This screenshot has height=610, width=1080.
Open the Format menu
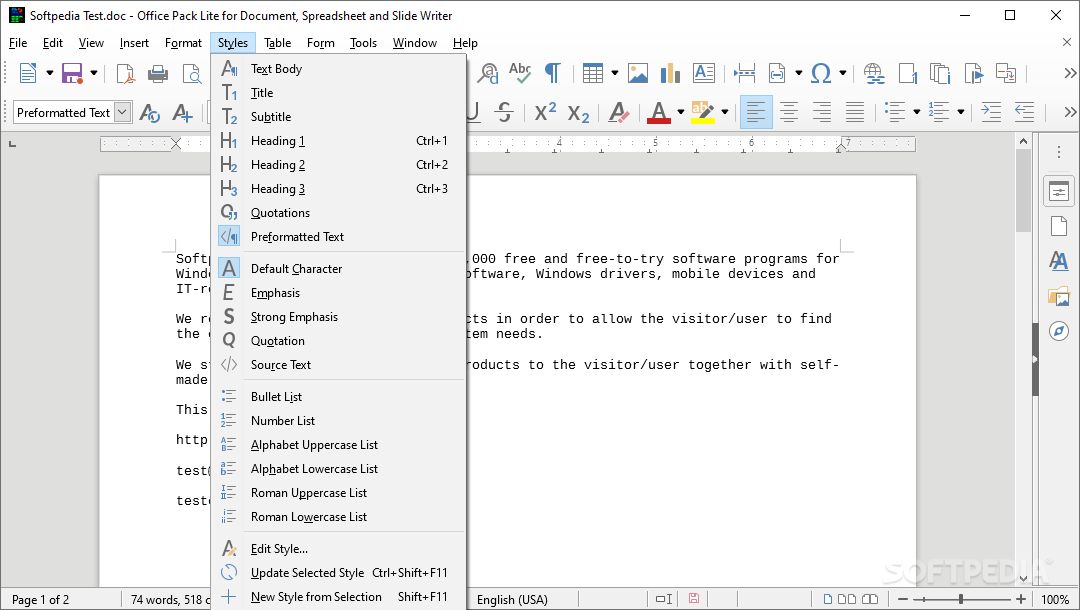point(183,43)
